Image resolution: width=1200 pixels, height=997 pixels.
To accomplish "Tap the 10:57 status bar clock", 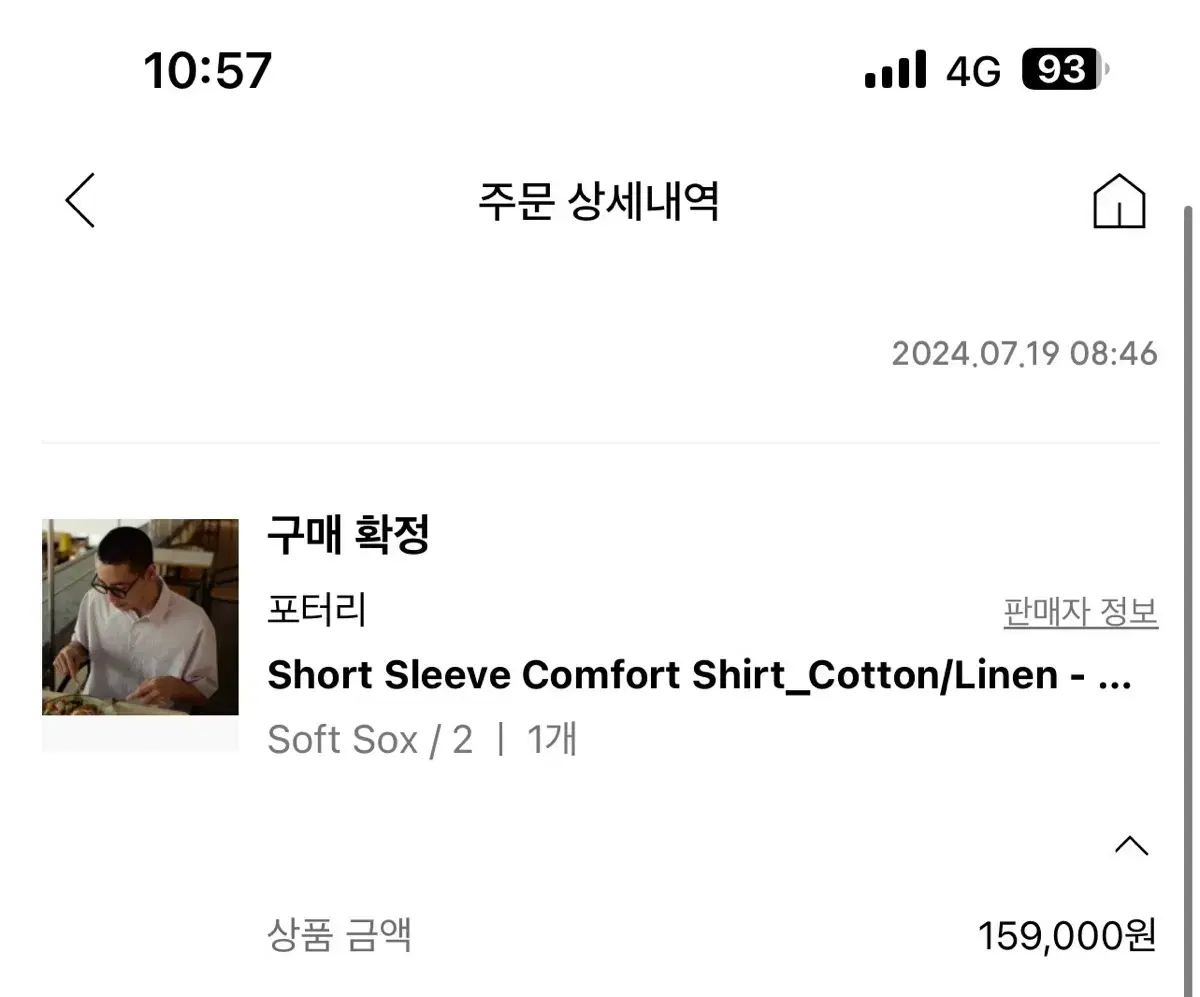I will click(208, 71).
